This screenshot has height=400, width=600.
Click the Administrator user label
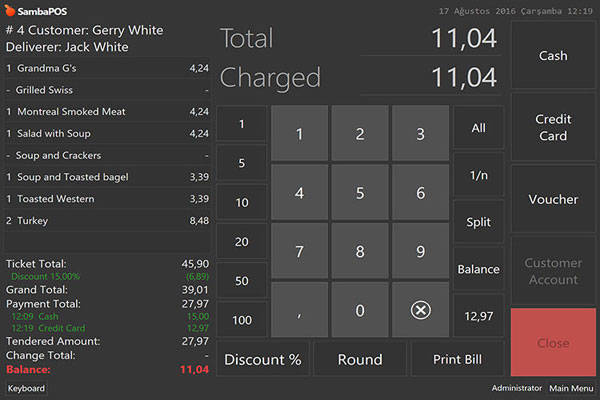click(516, 388)
